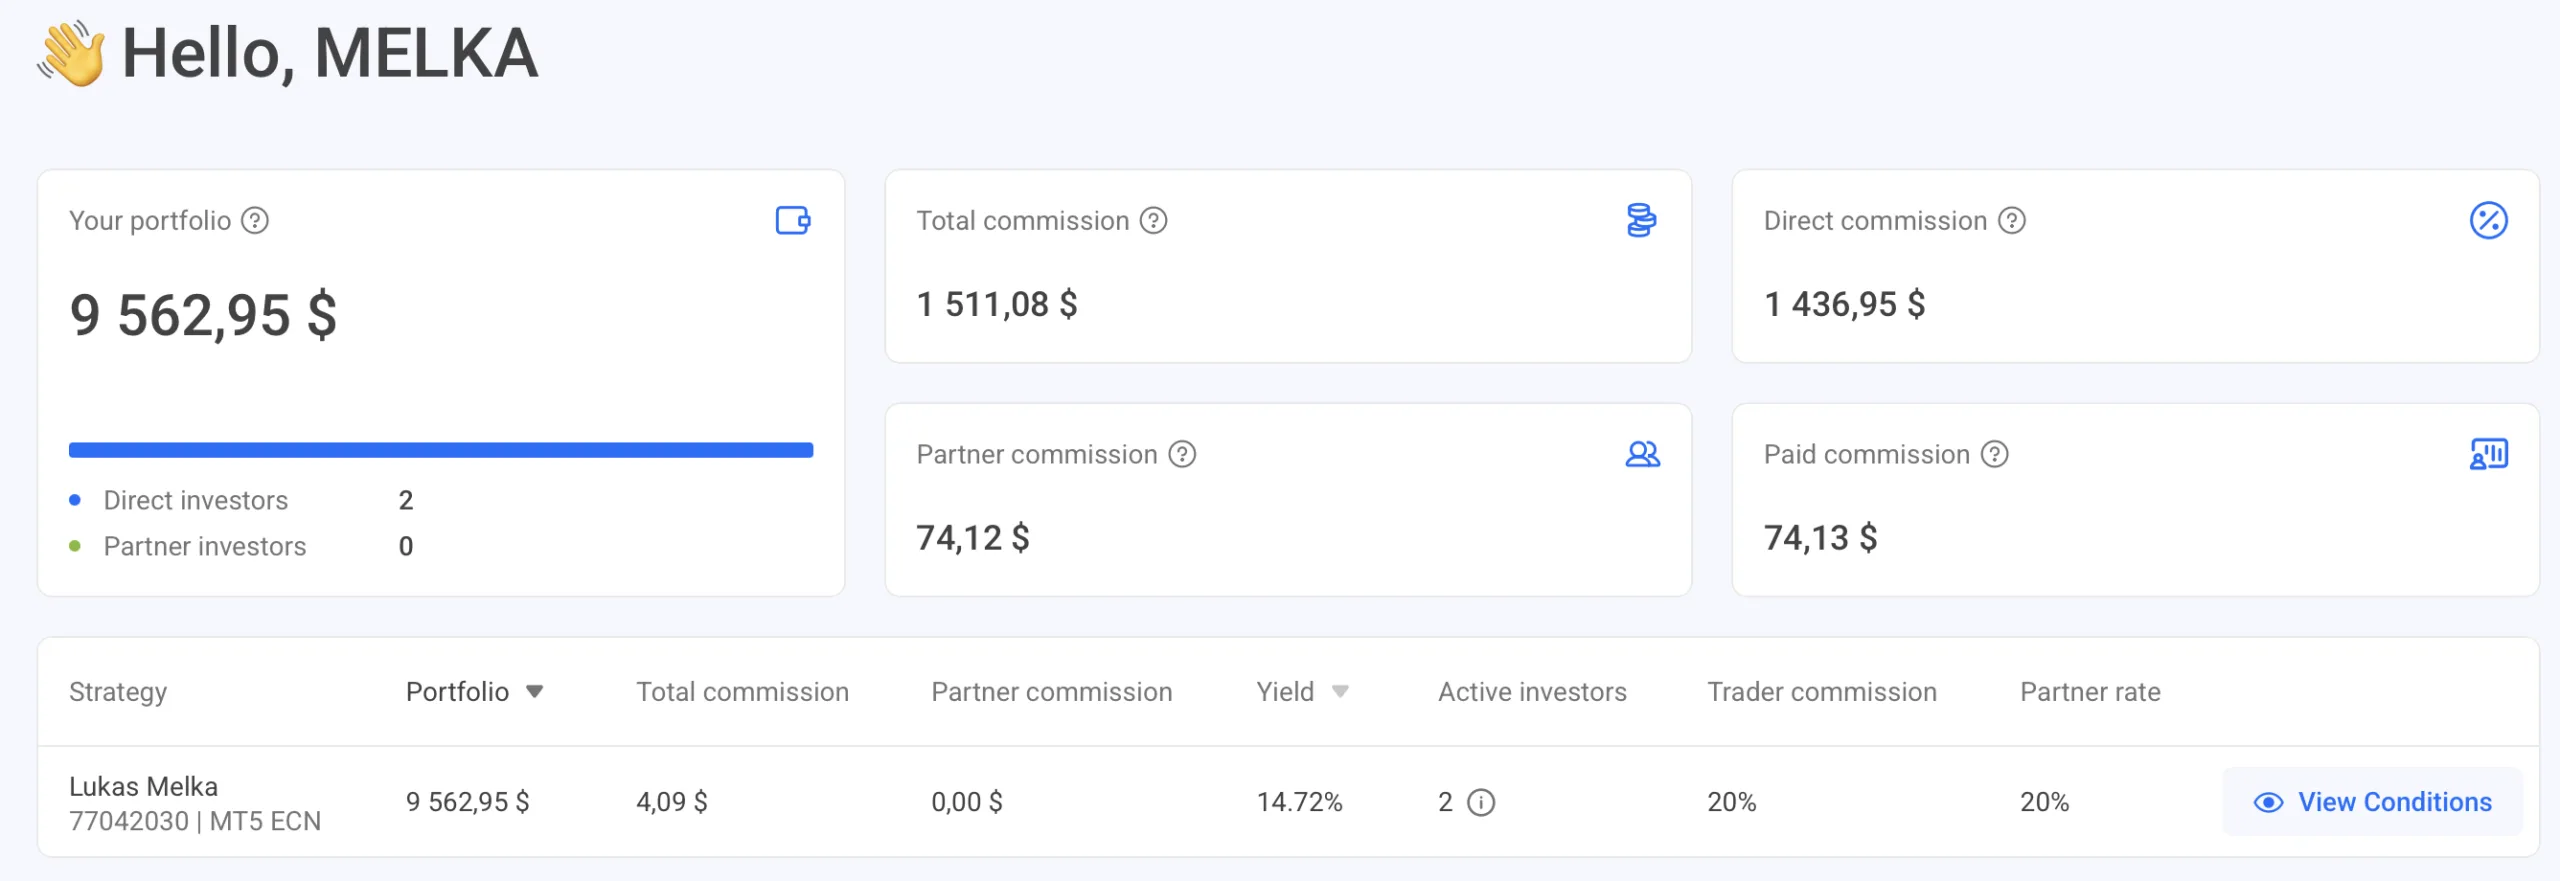Open View Conditions for Lukas Melka

pyautogui.click(x=2372, y=802)
